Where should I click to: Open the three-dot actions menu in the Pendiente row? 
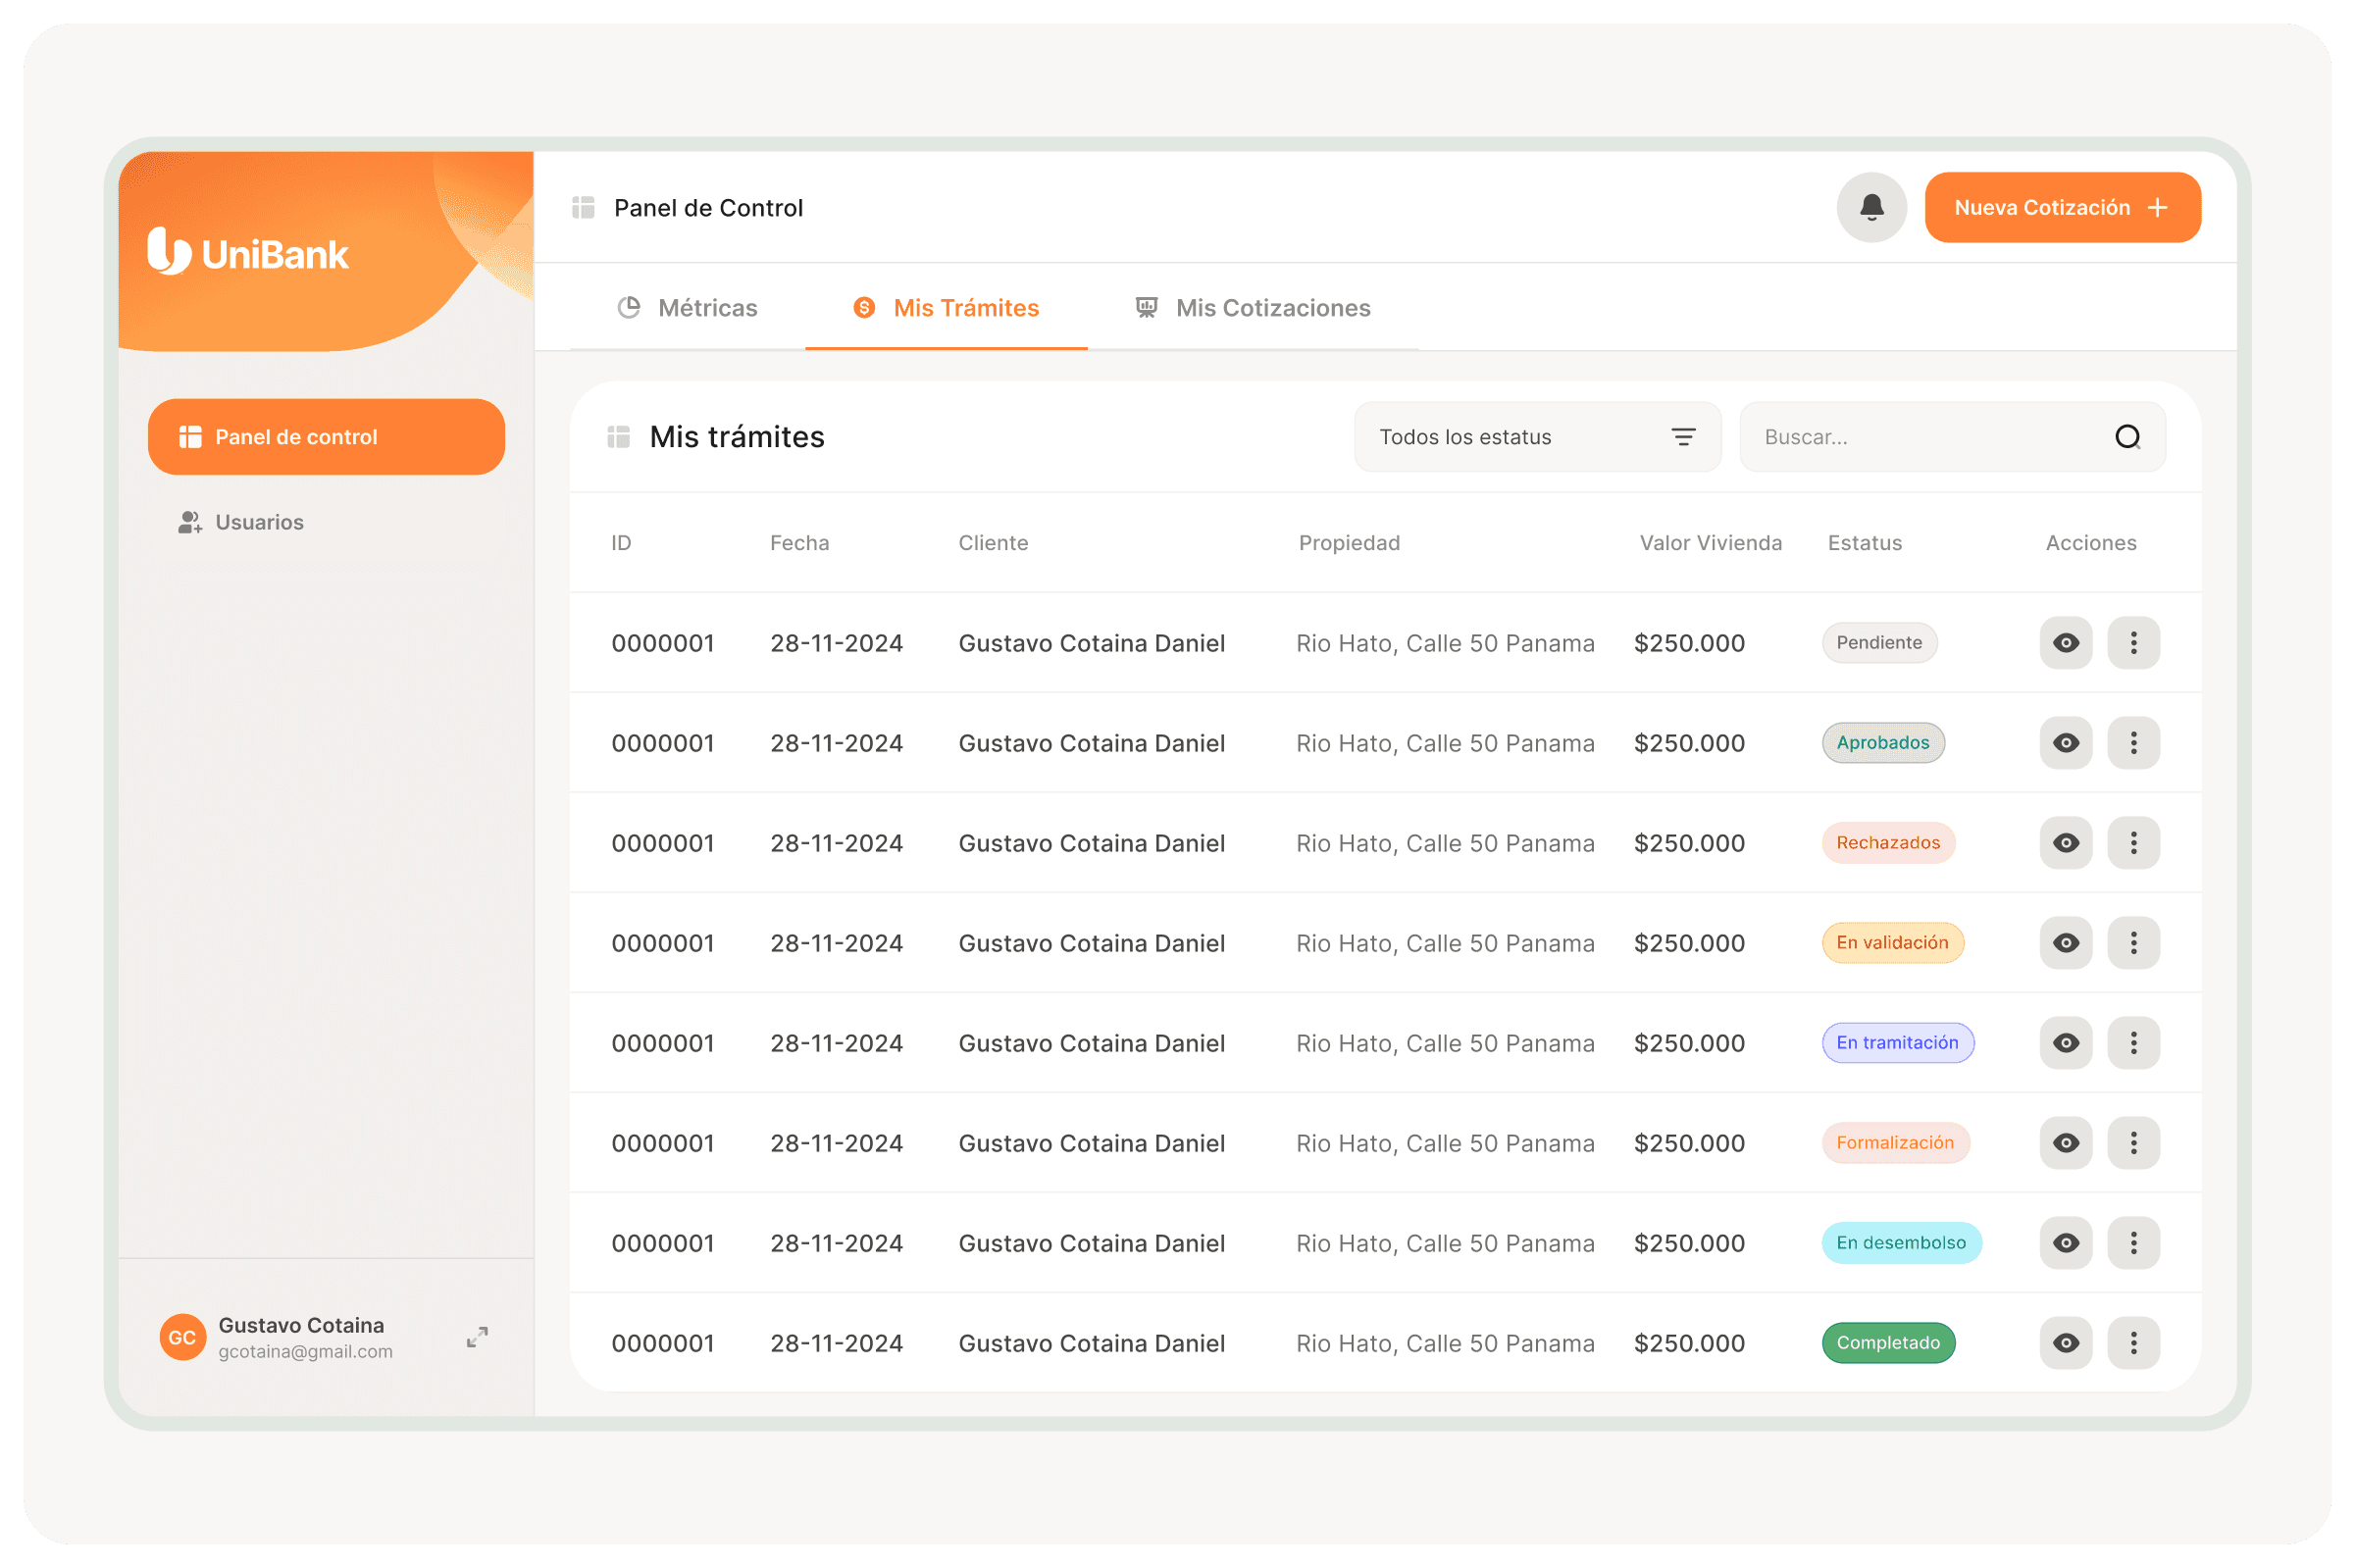(x=2133, y=643)
